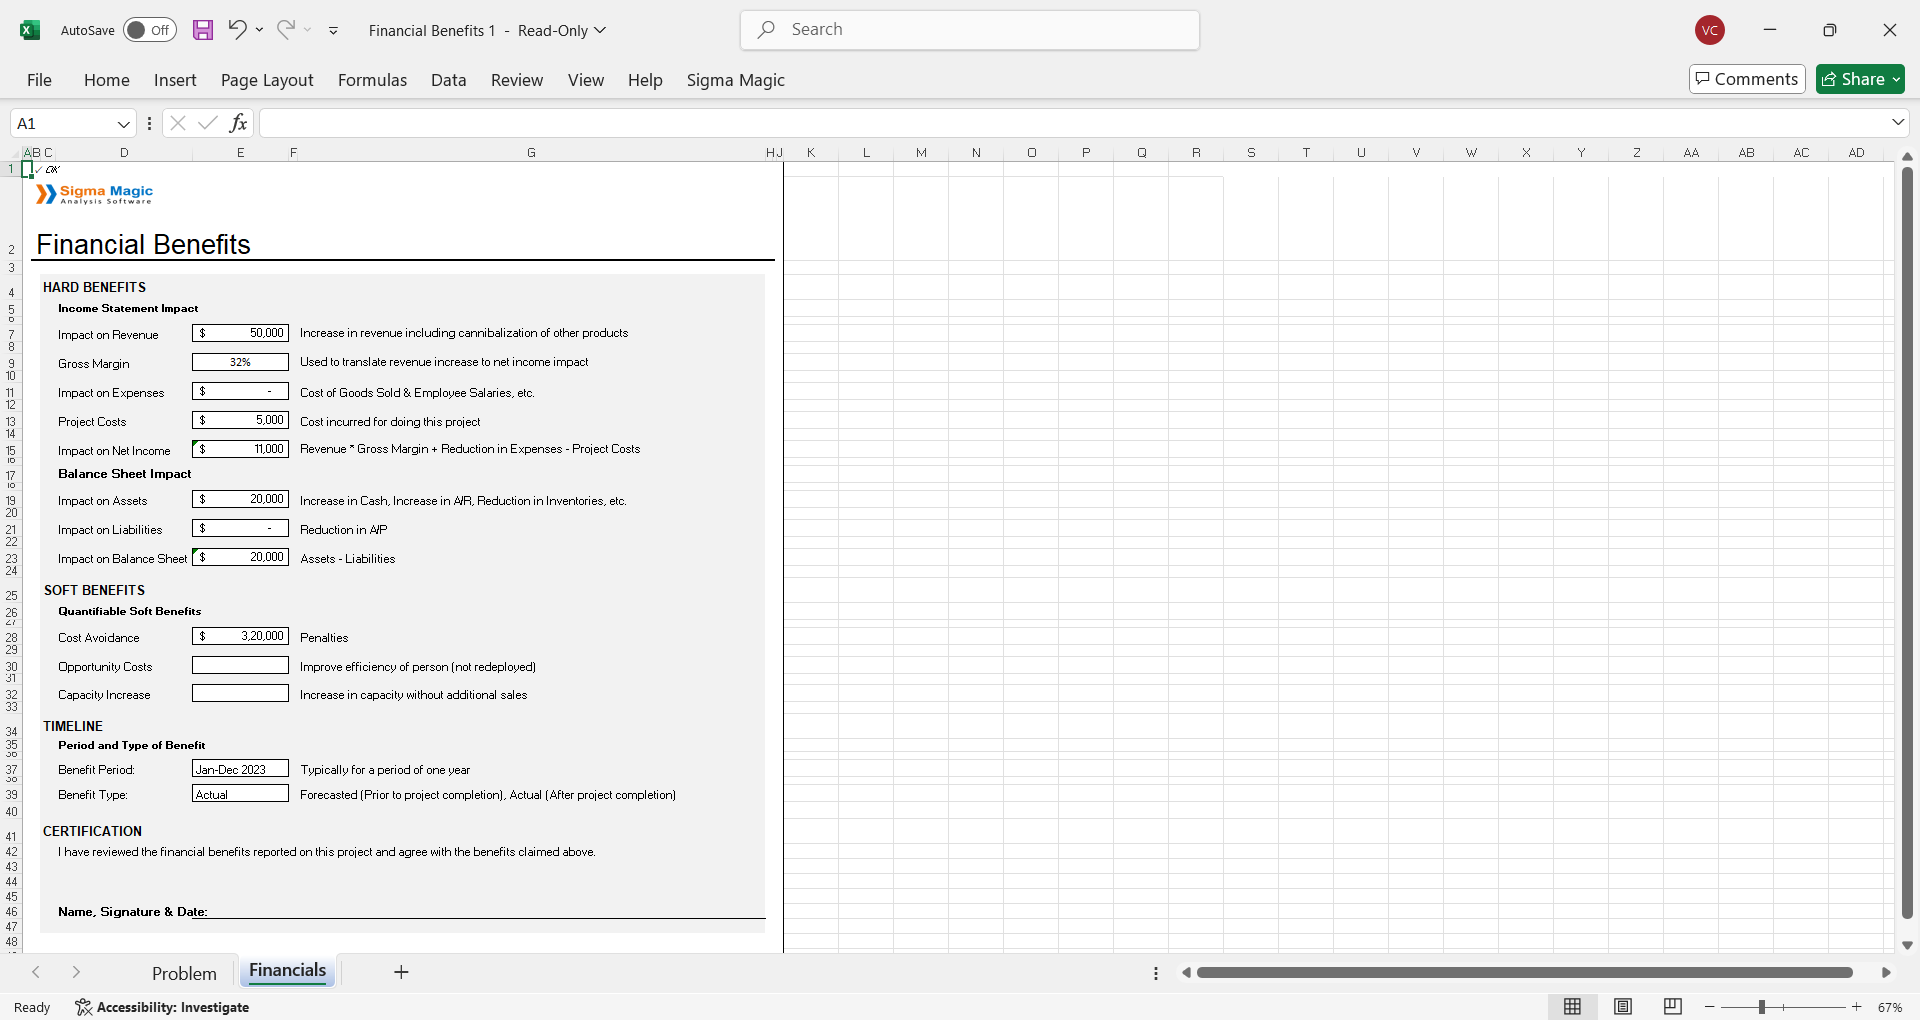
Task: Click the user account avatar VC
Action: pos(1710,30)
